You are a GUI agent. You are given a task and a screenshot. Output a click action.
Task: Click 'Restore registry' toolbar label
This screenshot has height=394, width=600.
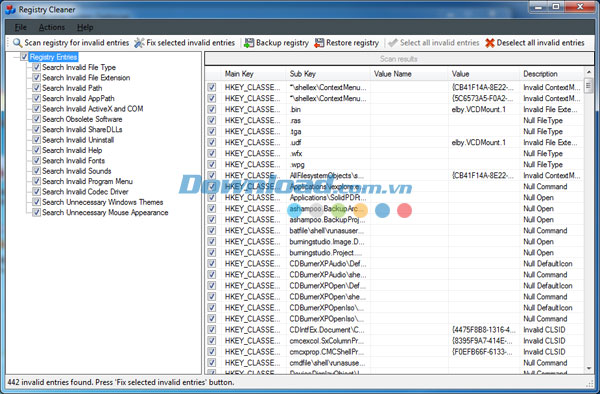pos(352,43)
